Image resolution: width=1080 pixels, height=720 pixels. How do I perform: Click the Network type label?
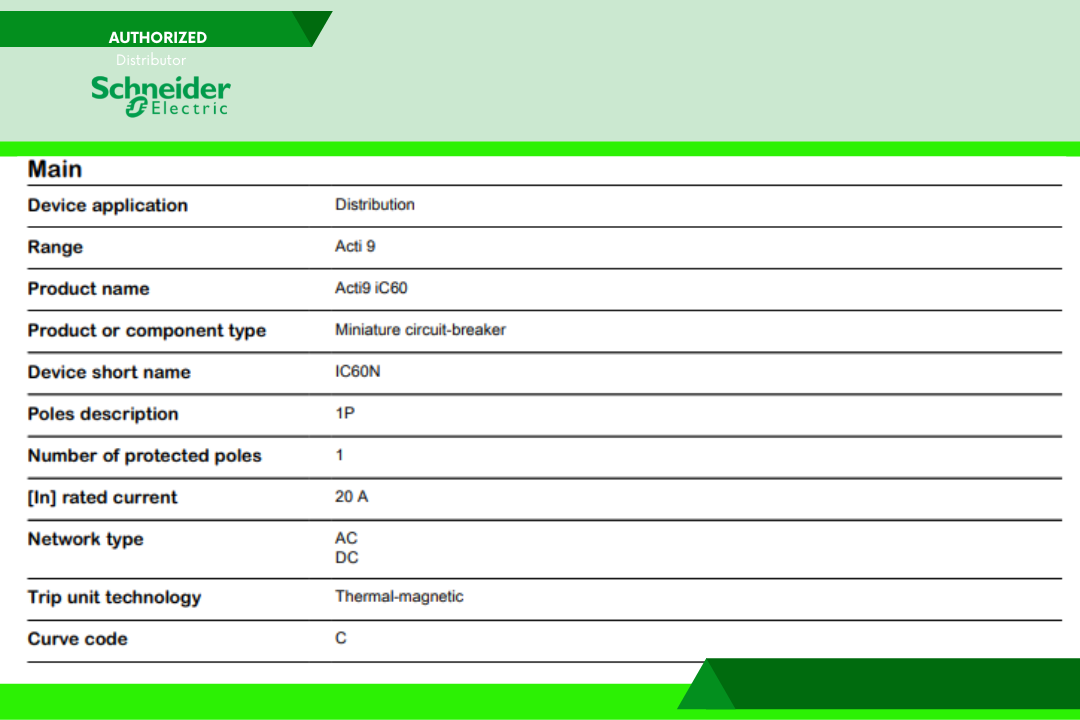click(x=85, y=539)
